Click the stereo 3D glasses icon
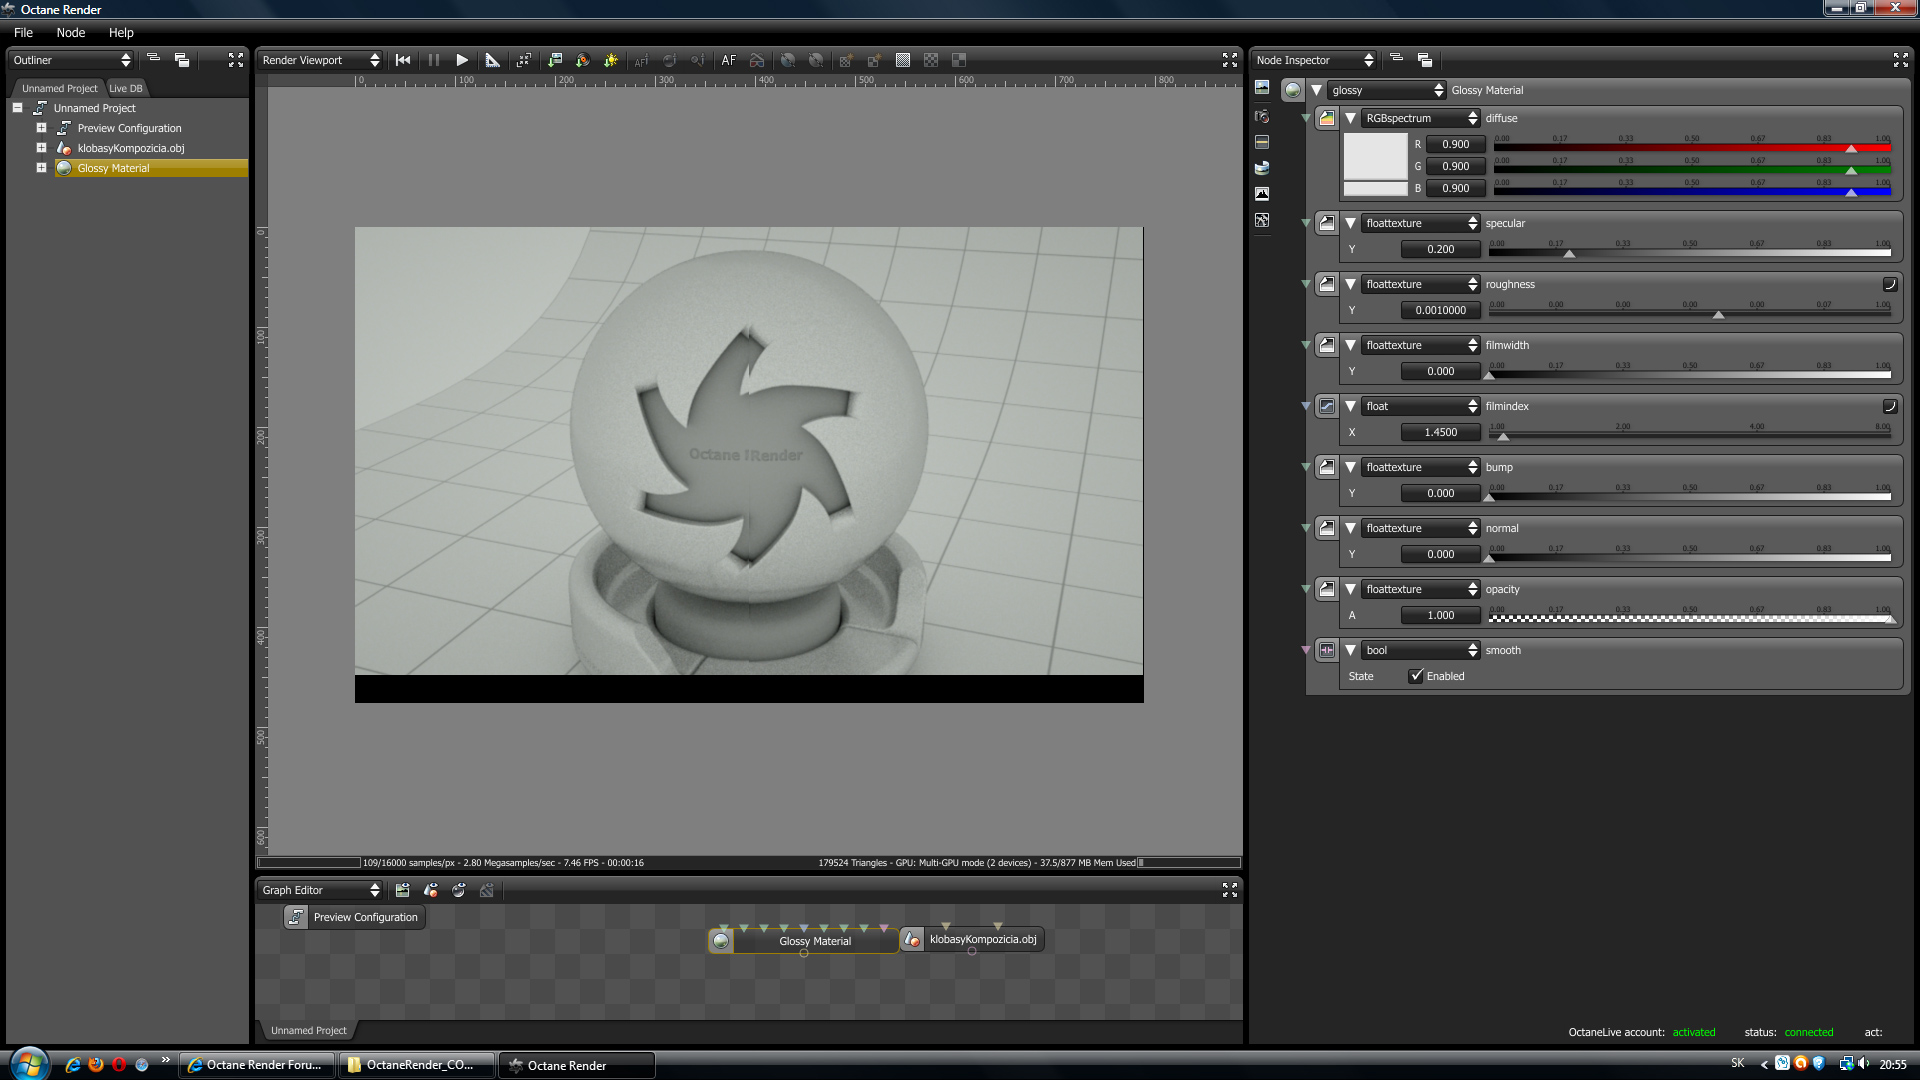 pos(757,60)
